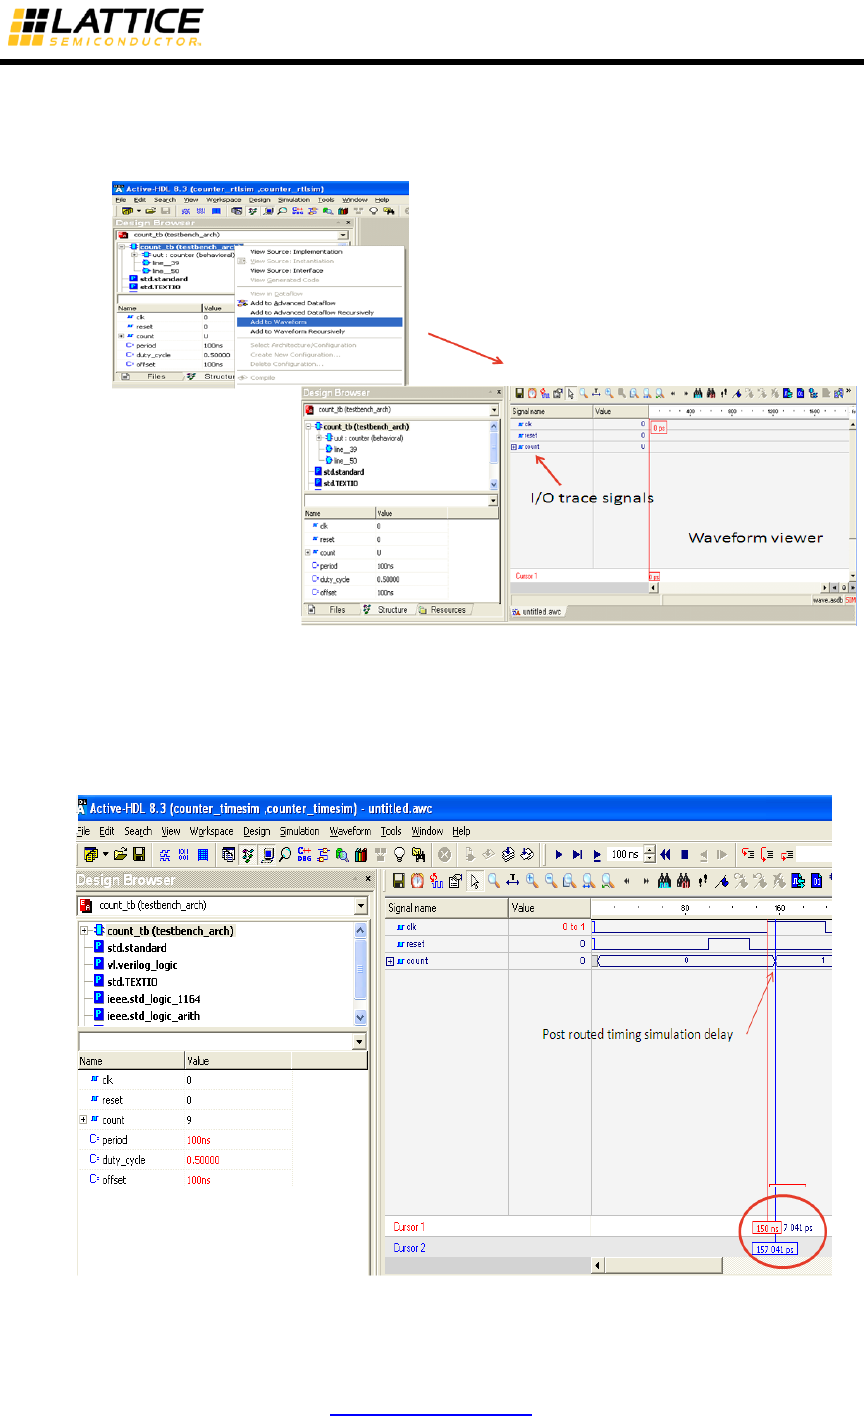Select ieee.std_logic_arith in Design Browser tree
The height and width of the screenshot is (1416, 864).
click(146, 1016)
